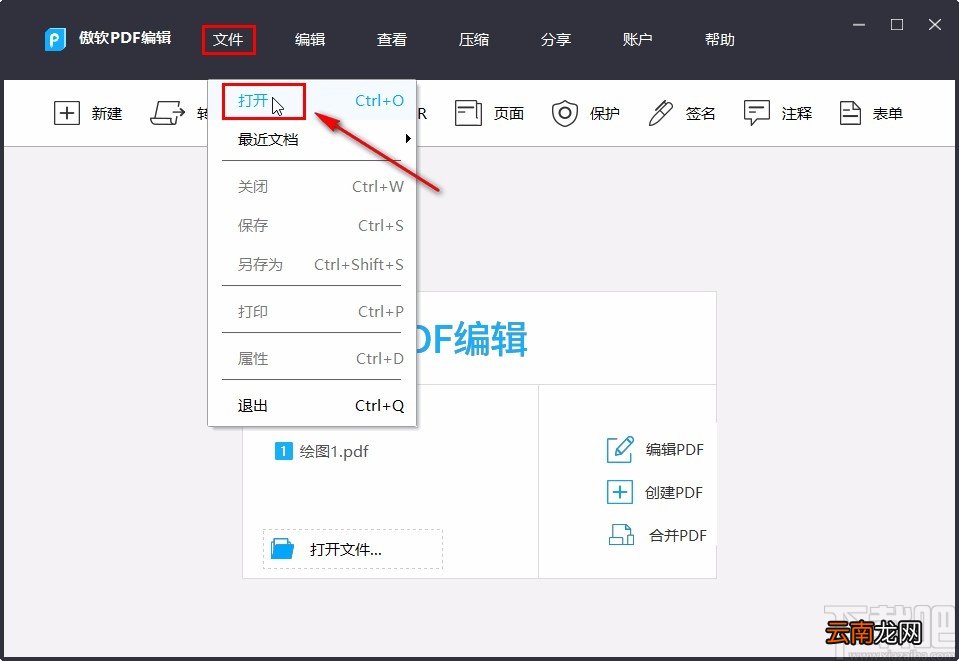Viewport: 959px width, 661px height.
Task: Open the 压缩 menu
Action: coord(473,40)
